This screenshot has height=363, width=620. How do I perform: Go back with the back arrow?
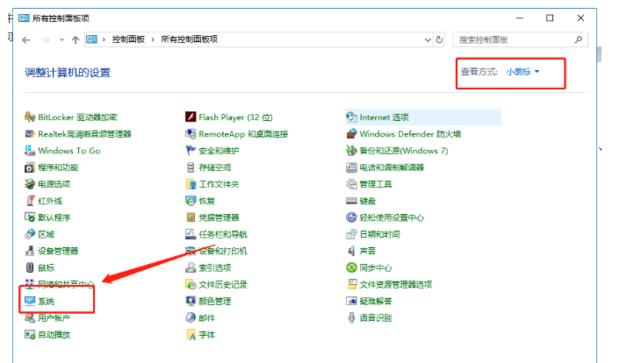coord(26,40)
